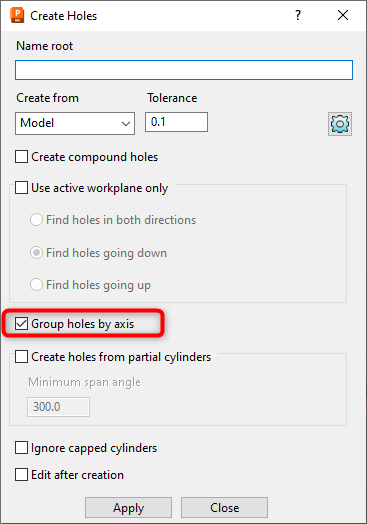Click the Tolerance value field

[176, 122]
